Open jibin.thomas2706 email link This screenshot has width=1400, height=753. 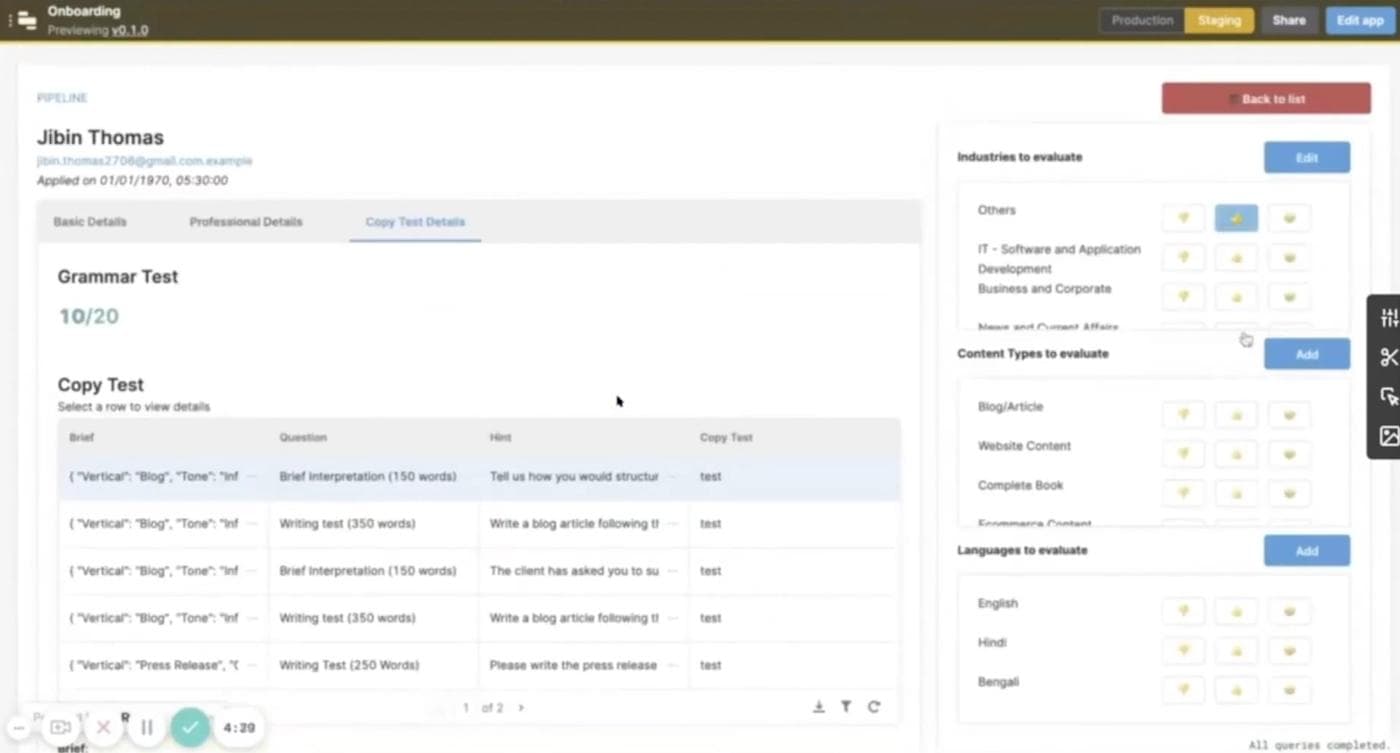(145, 160)
